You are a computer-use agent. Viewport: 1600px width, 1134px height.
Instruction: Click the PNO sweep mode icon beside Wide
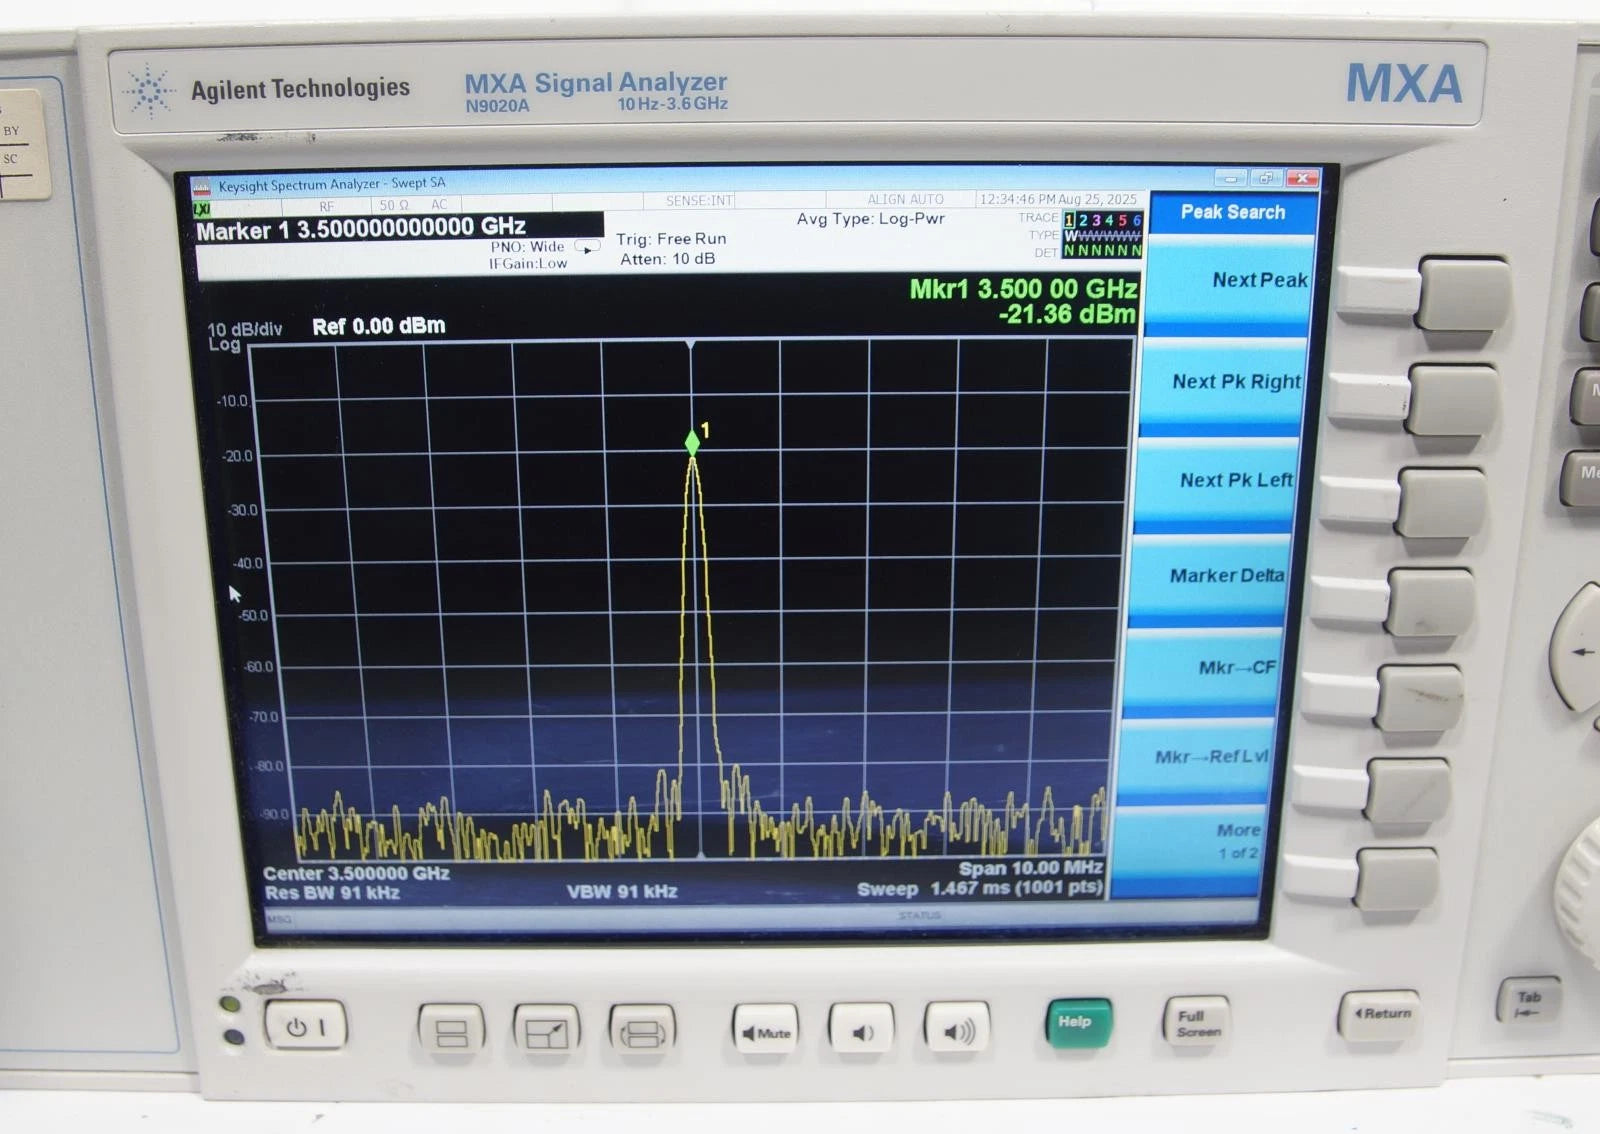587,246
